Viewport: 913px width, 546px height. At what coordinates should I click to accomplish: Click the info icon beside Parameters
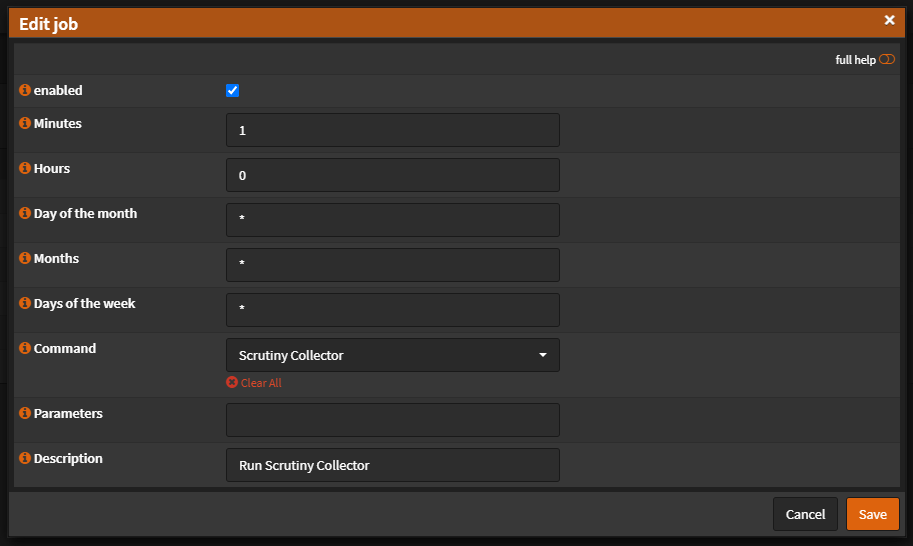click(x=24, y=413)
